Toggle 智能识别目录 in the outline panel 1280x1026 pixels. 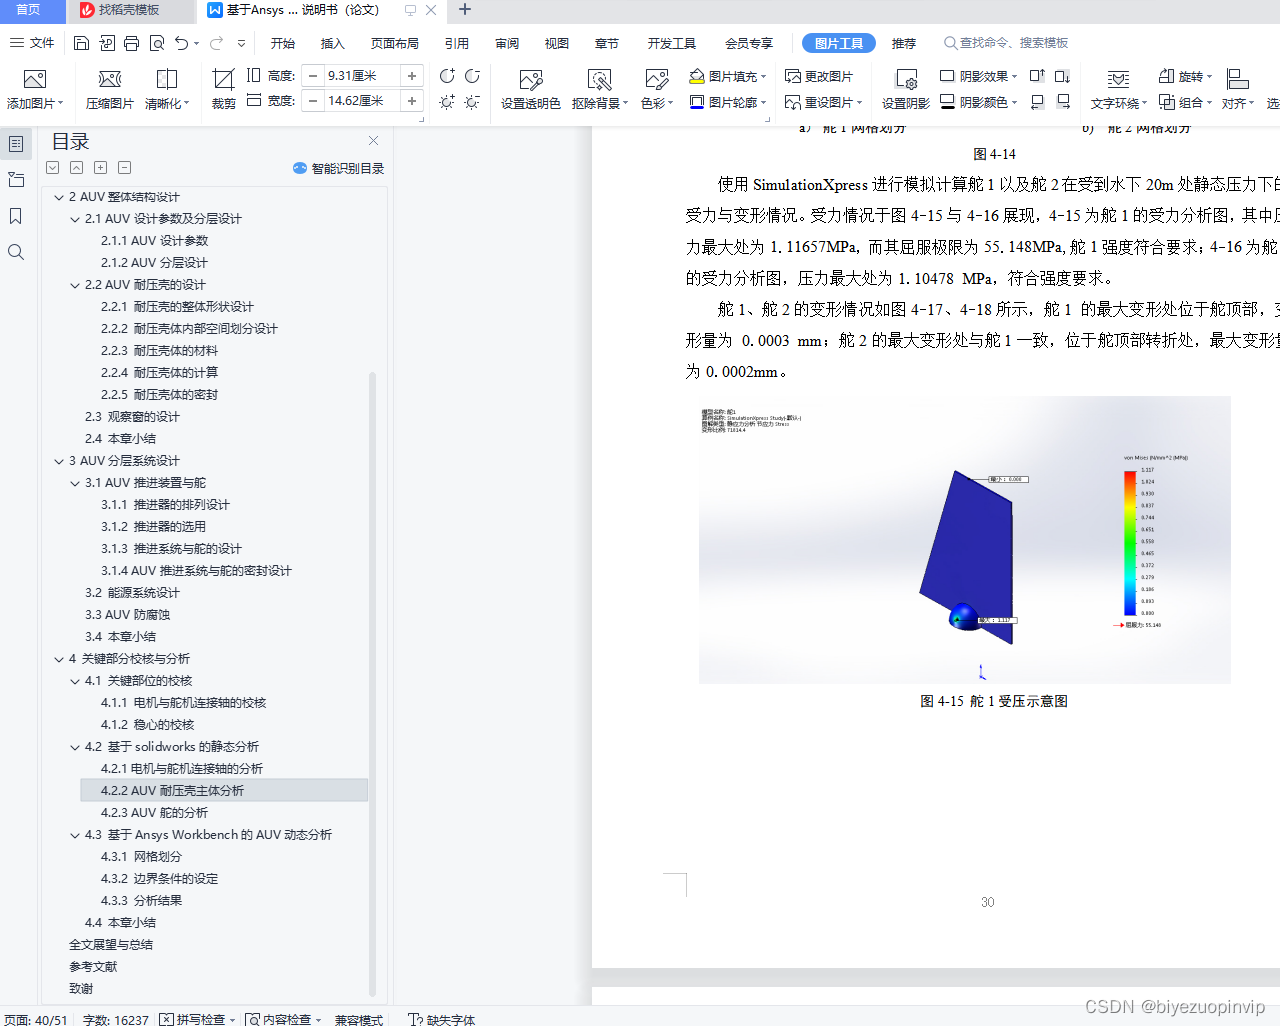tap(337, 168)
